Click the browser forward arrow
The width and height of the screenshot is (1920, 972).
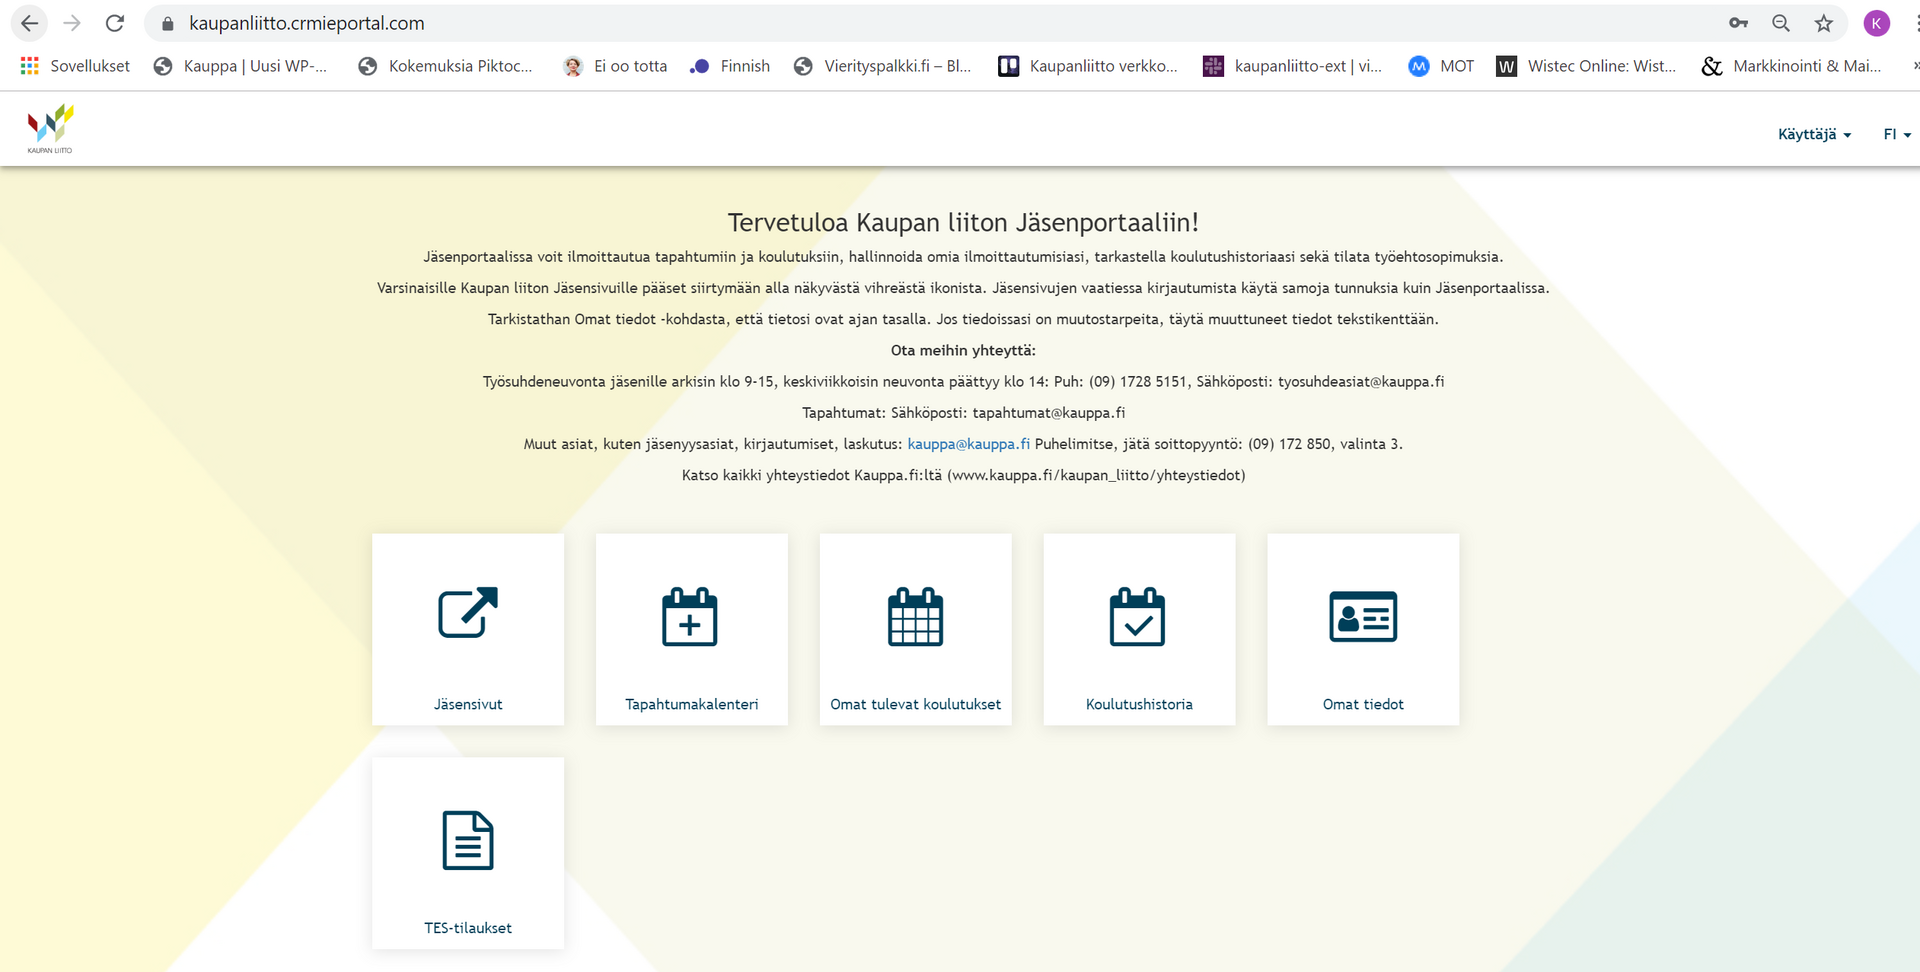pos(72,23)
